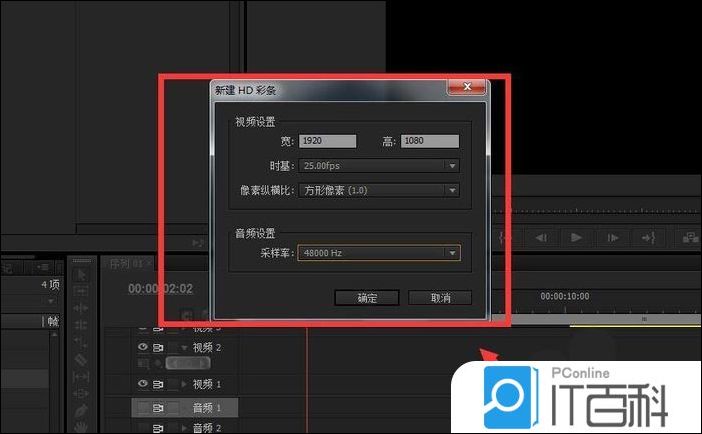Select the Selection arrow tool
Screen dimensions: 702x434
click(x=81, y=274)
